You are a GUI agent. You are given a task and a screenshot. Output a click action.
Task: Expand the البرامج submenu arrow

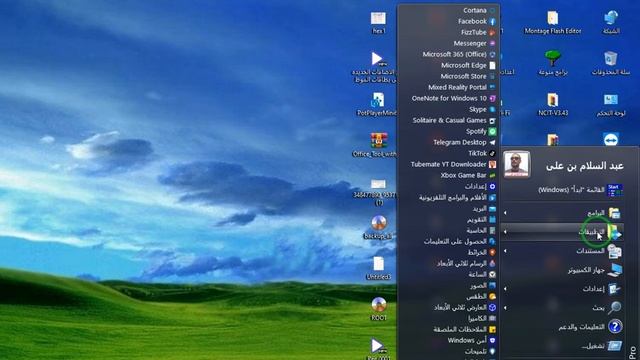point(505,213)
